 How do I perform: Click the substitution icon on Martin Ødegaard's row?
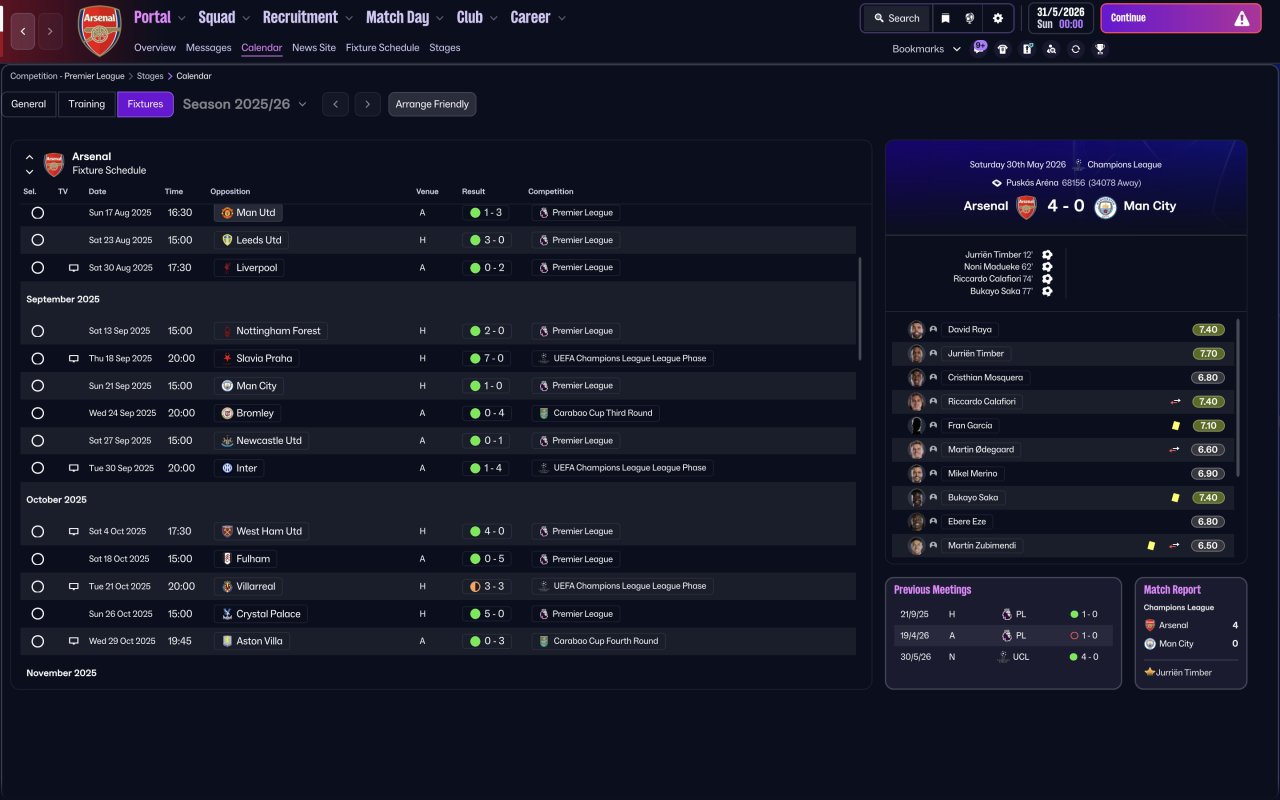(x=1176, y=450)
